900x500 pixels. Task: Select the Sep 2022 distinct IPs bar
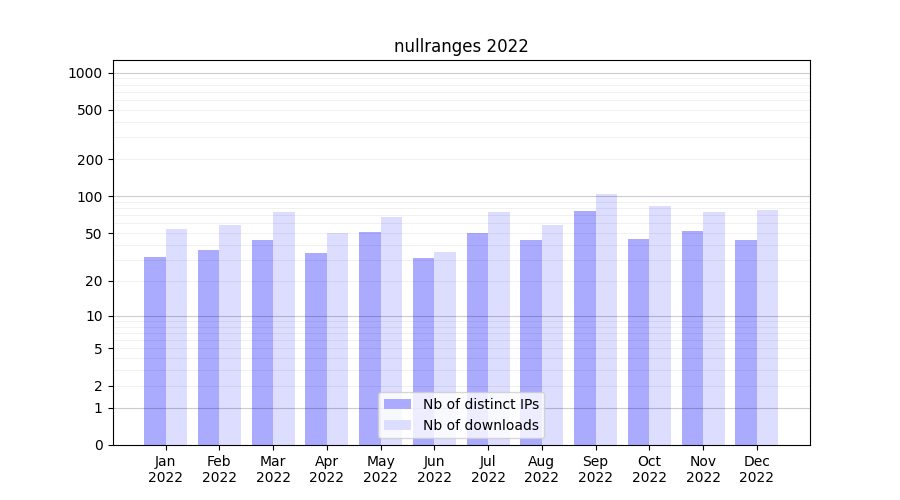(585, 328)
